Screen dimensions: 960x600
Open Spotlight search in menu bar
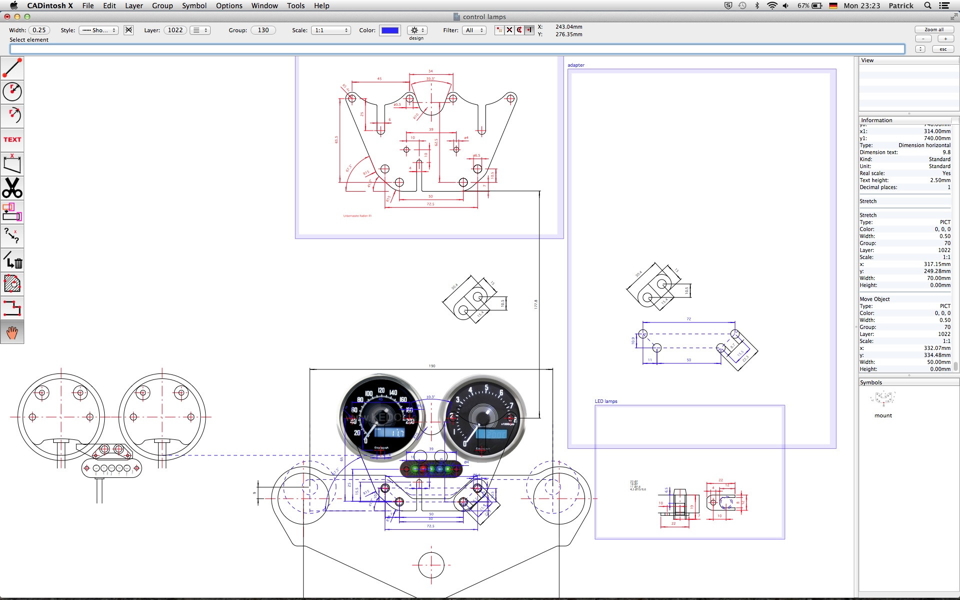tap(928, 6)
